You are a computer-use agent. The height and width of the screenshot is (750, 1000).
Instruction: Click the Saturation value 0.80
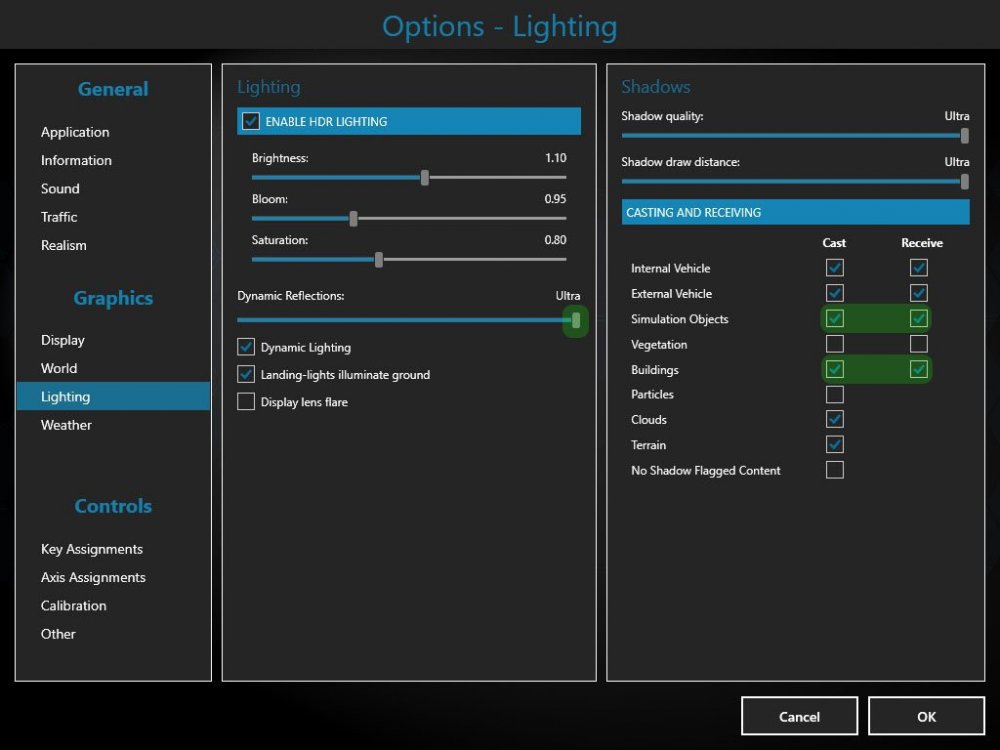555,240
